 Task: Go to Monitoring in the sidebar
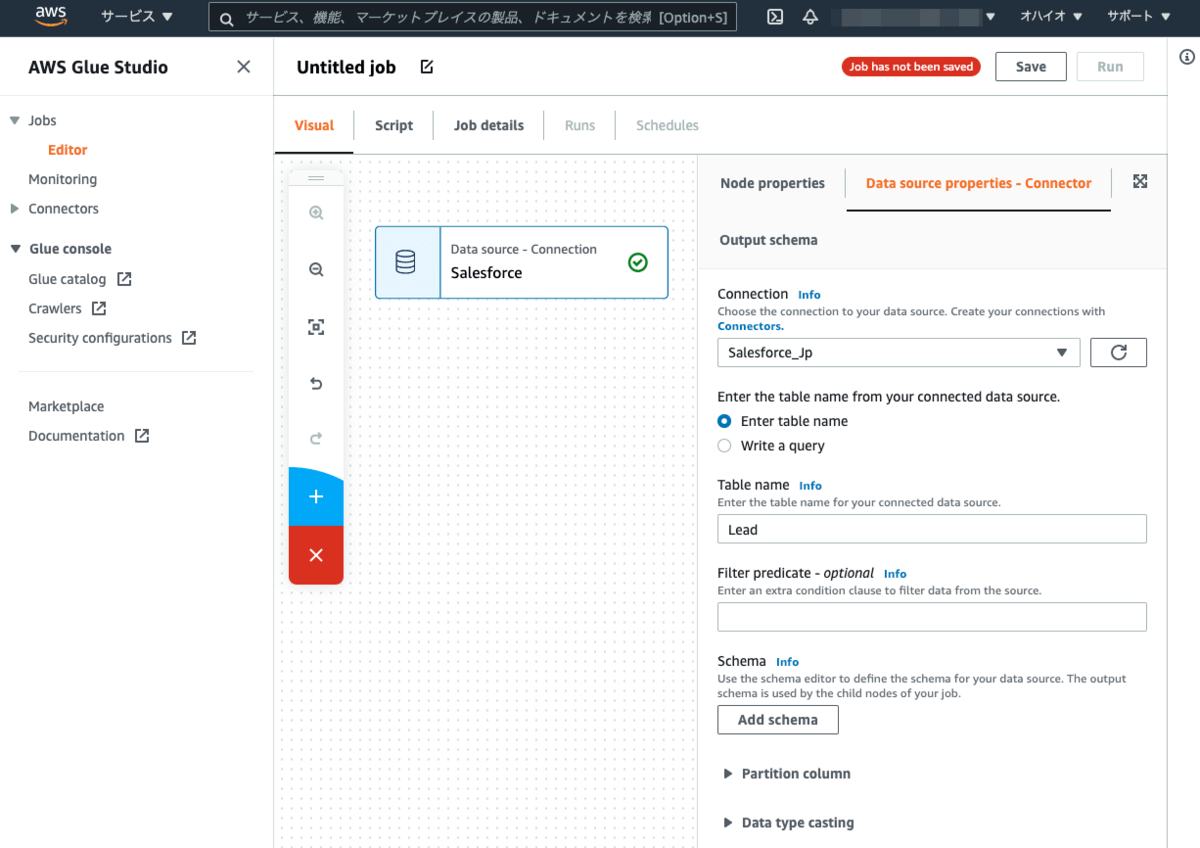click(x=63, y=179)
